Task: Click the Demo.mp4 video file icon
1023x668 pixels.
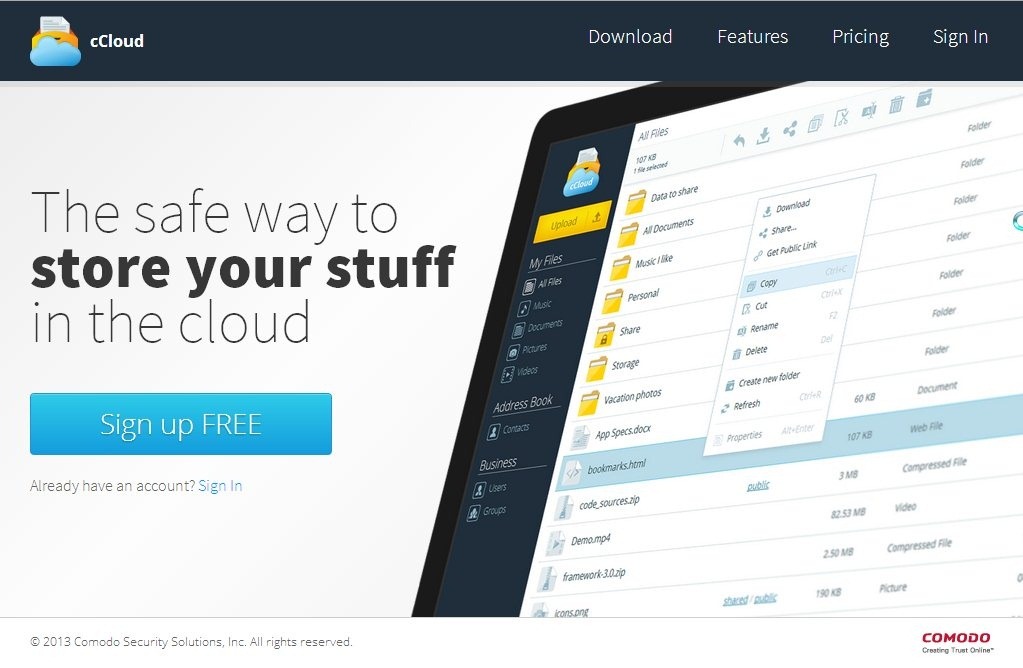Action: [x=555, y=542]
